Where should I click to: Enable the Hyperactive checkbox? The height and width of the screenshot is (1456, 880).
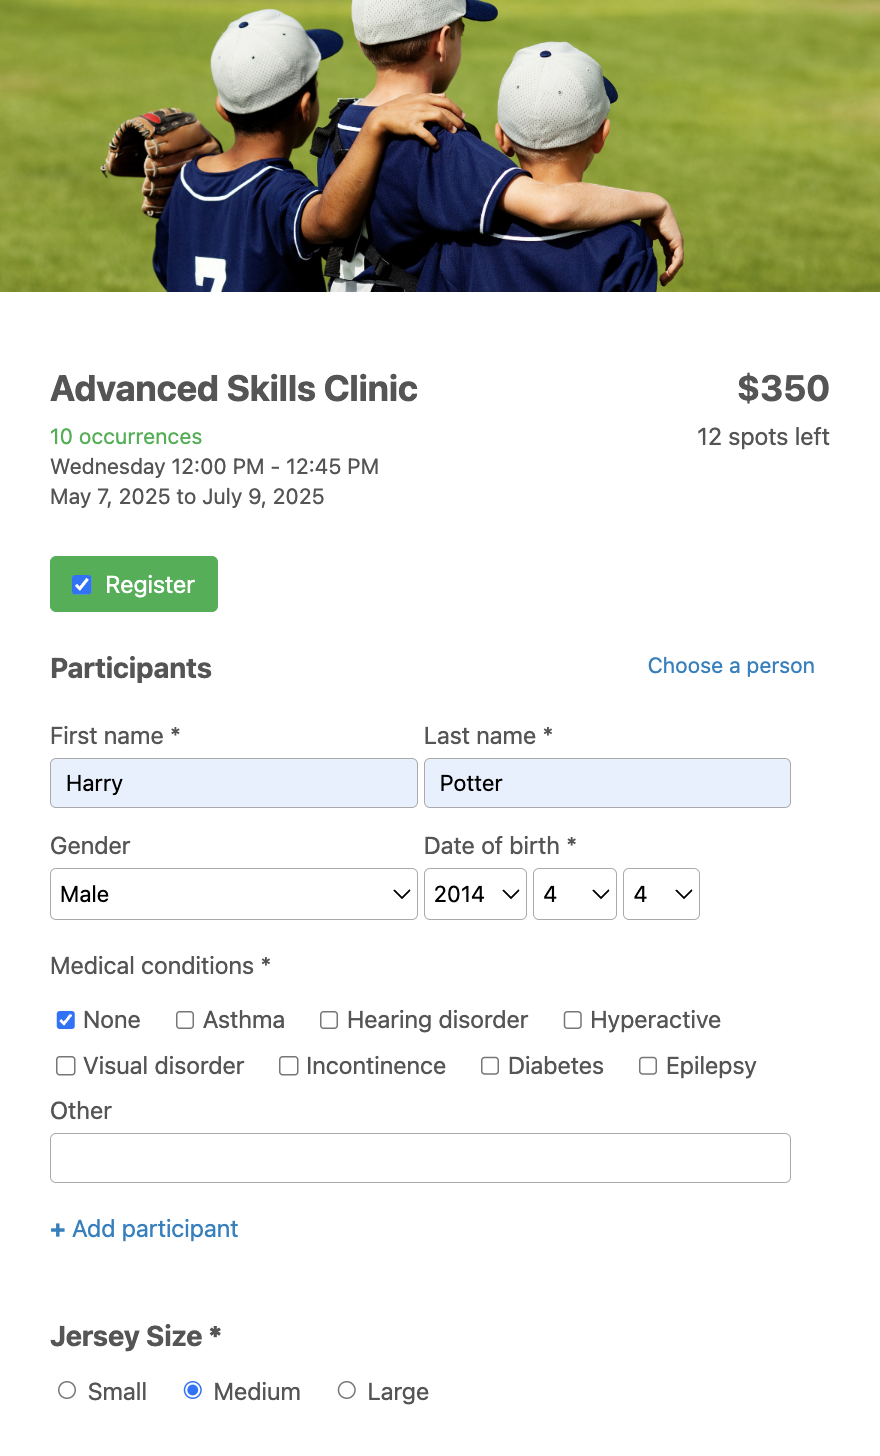573,1020
